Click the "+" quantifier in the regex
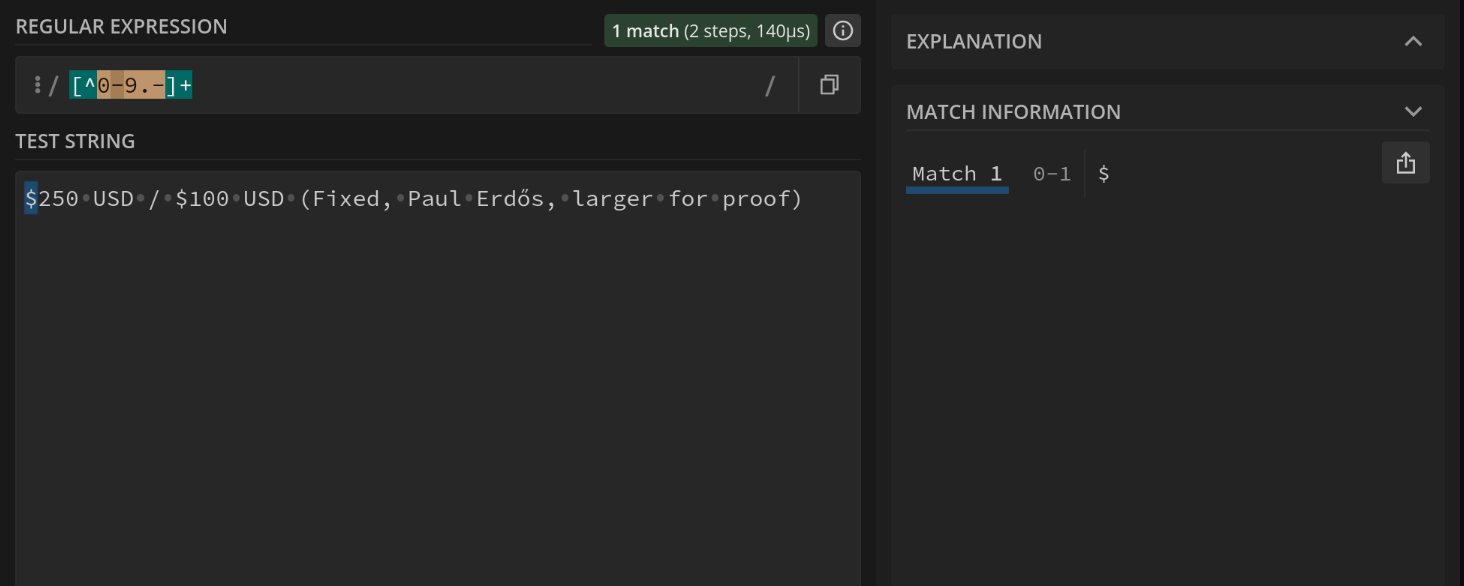Image resolution: width=1464 pixels, height=586 pixels. [185, 86]
